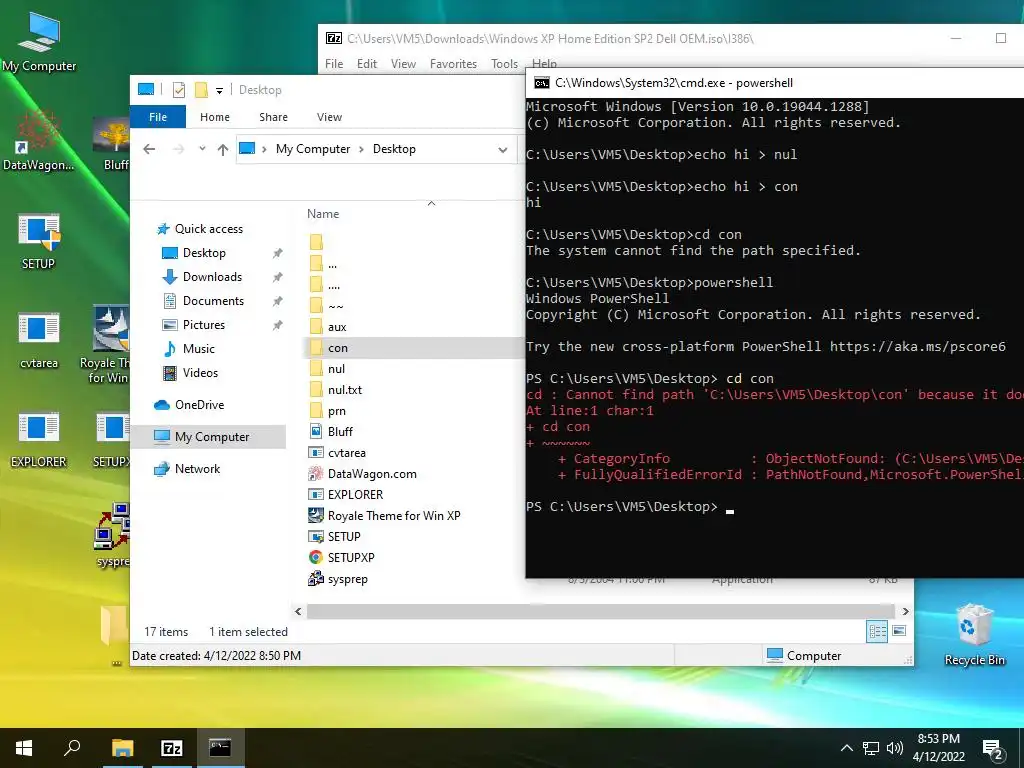Switch to Details view layout

[x=877, y=631]
